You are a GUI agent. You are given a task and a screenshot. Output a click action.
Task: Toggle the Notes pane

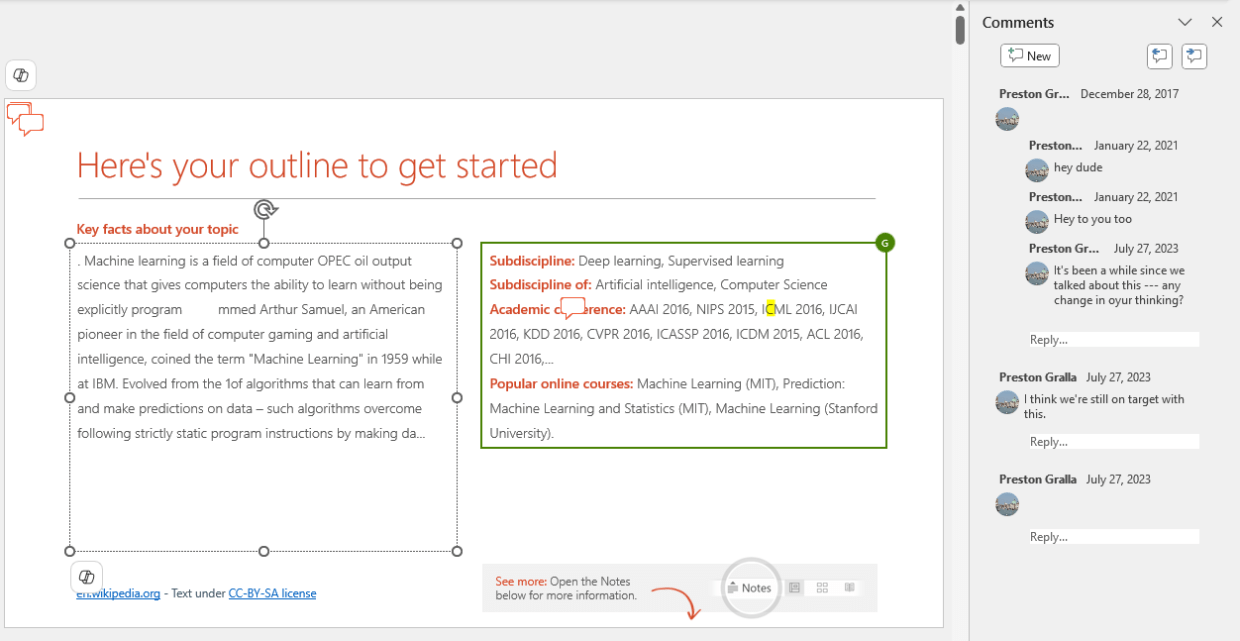(748, 587)
